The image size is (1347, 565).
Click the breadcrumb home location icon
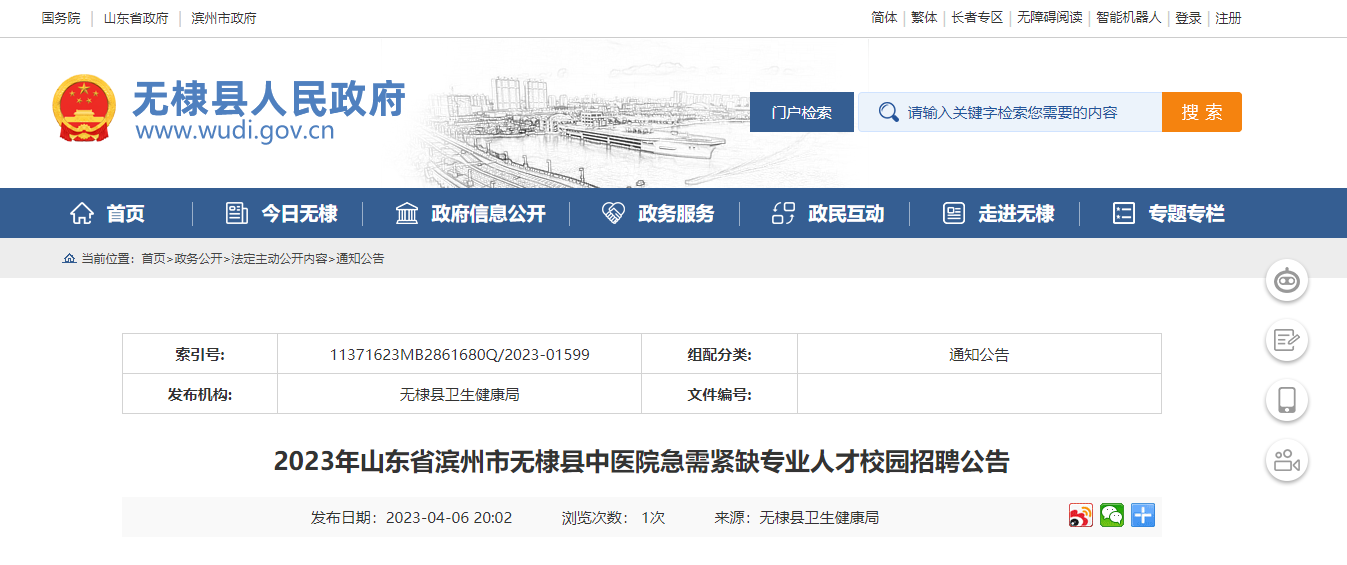69,258
